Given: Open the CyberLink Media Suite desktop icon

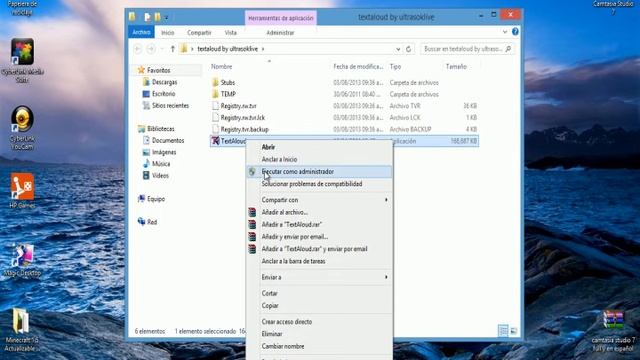Looking at the screenshot, I should tap(22, 52).
